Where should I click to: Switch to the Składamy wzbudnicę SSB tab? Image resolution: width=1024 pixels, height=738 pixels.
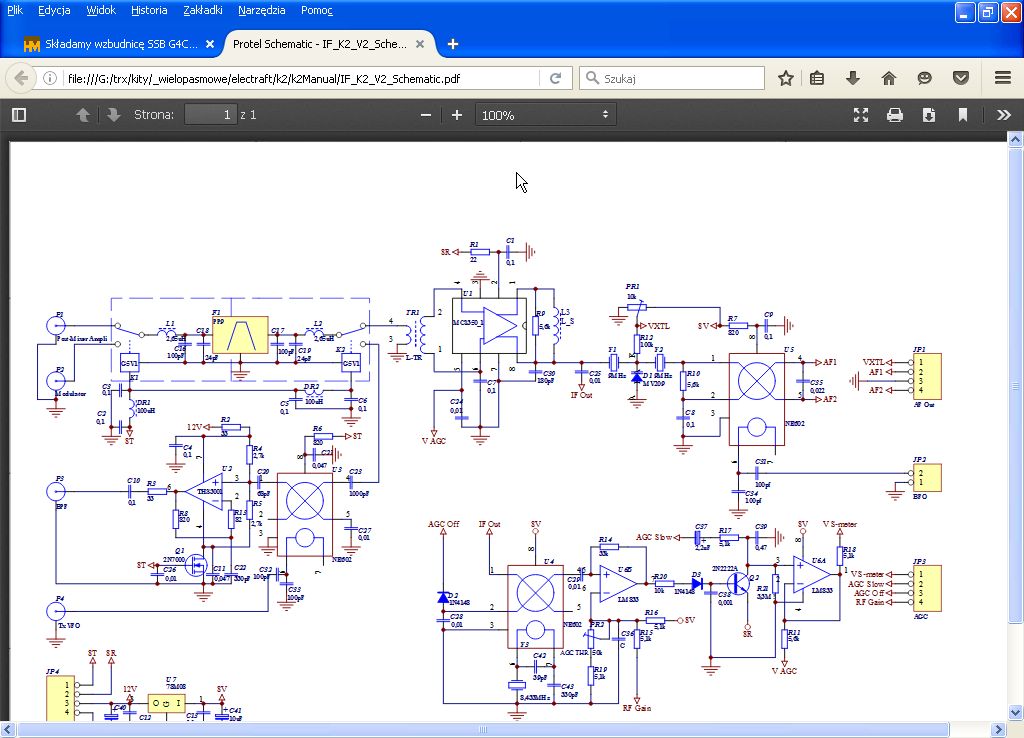pyautogui.click(x=110, y=44)
